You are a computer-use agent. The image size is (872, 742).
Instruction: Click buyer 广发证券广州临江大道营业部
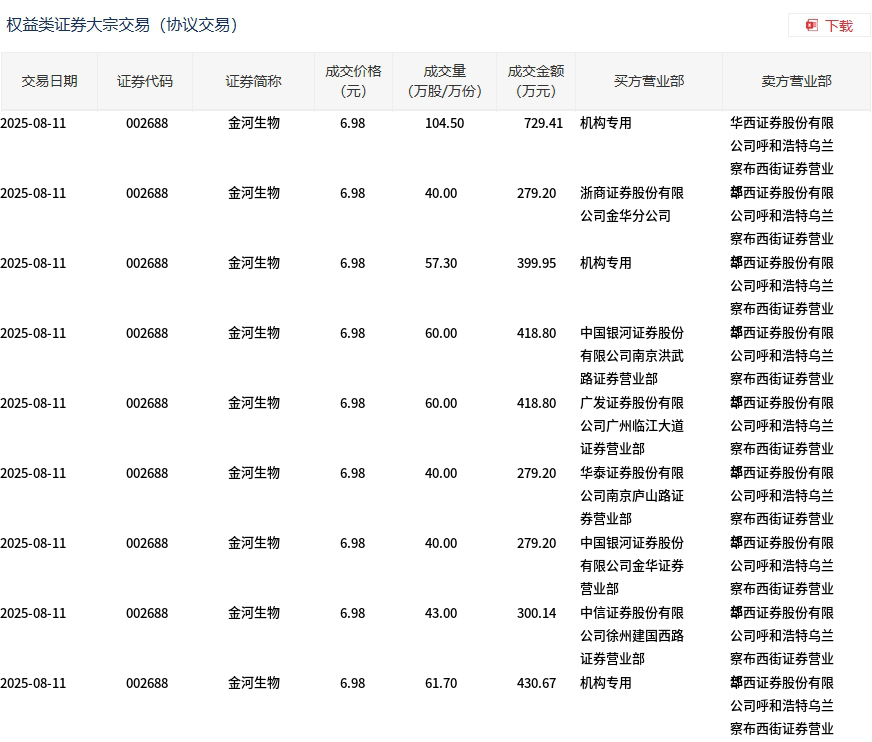[631, 425]
